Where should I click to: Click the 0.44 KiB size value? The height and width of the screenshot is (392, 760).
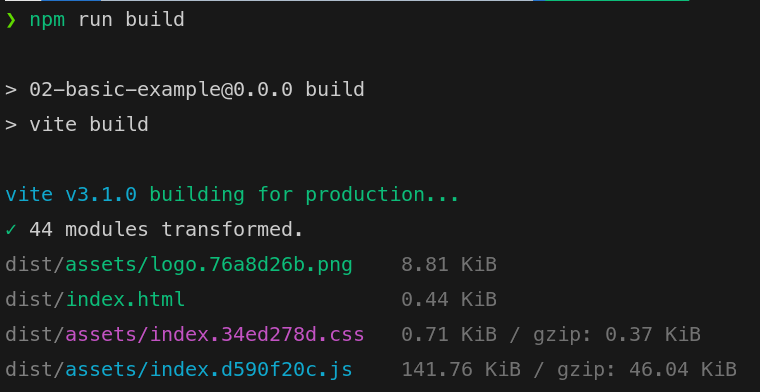click(x=449, y=299)
